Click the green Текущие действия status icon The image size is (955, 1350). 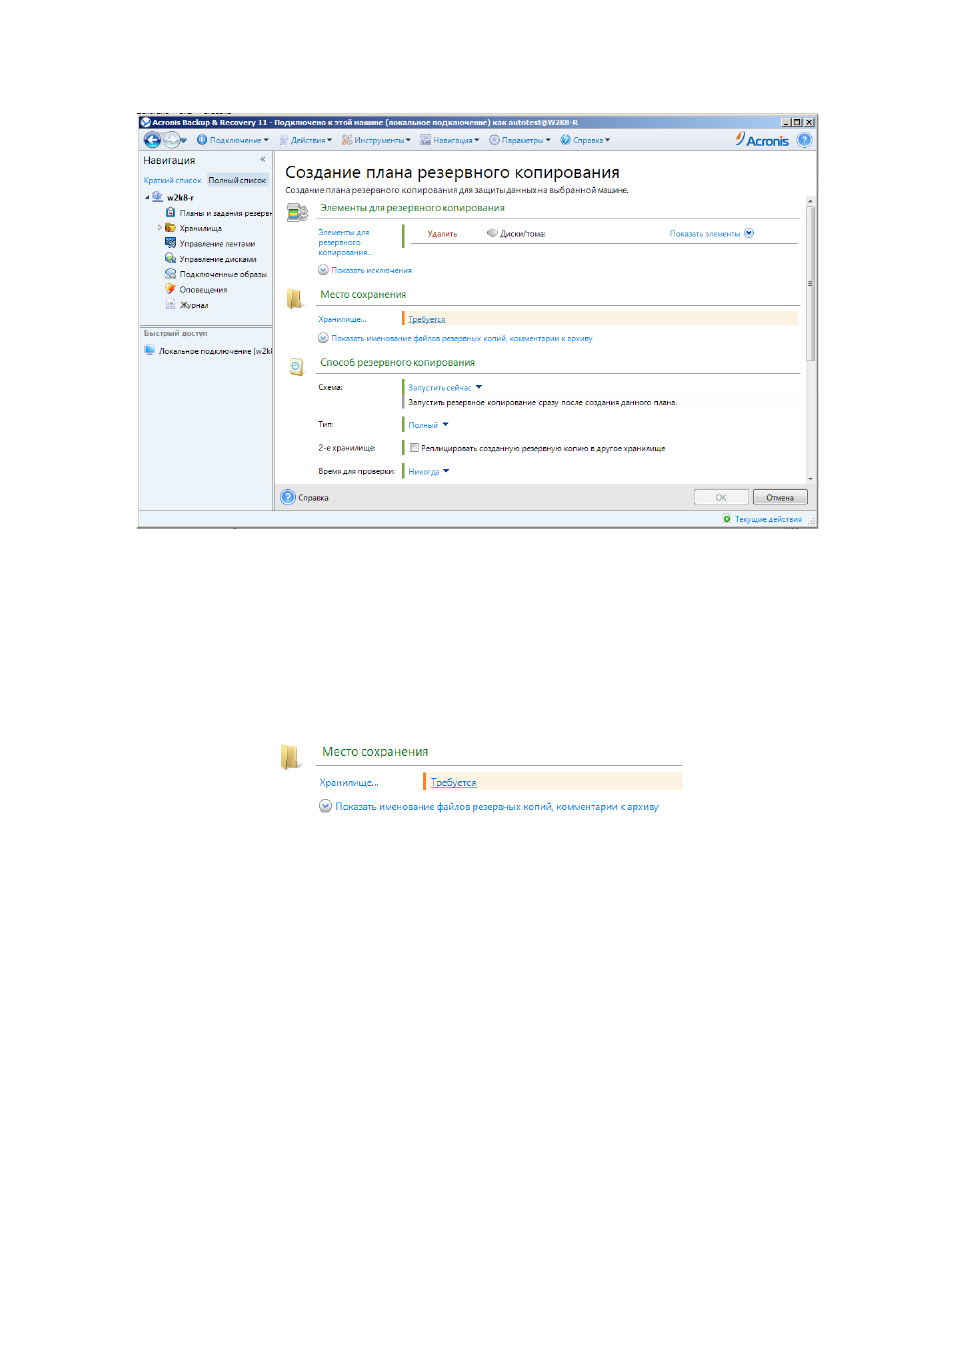coord(727,519)
